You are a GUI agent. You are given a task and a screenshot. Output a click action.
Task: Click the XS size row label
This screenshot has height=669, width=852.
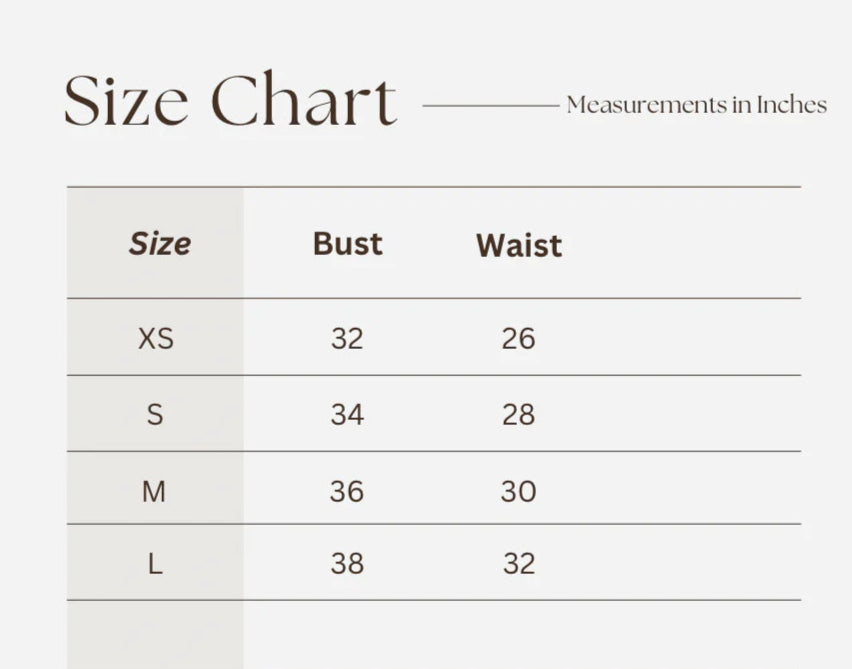pyautogui.click(x=155, y=339)
